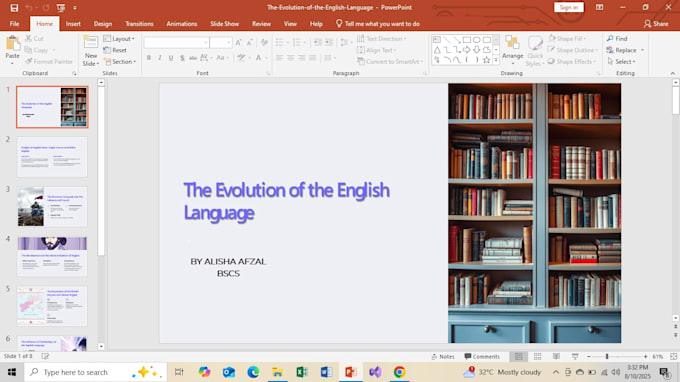Click the Start From Beginning presentation icon
The image size is (680, 382).
61,7
